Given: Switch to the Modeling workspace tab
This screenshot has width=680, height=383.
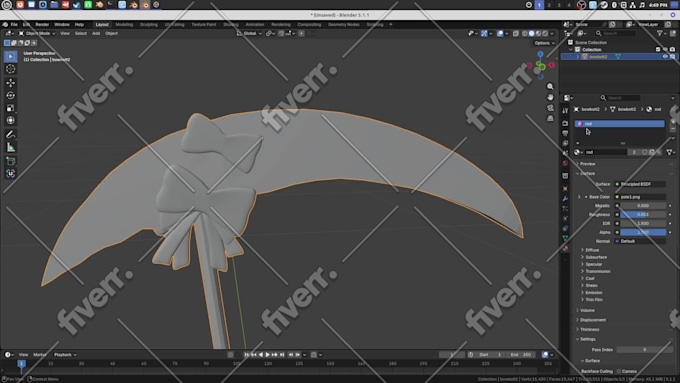Looking at the screenshot, I should 124,25.
